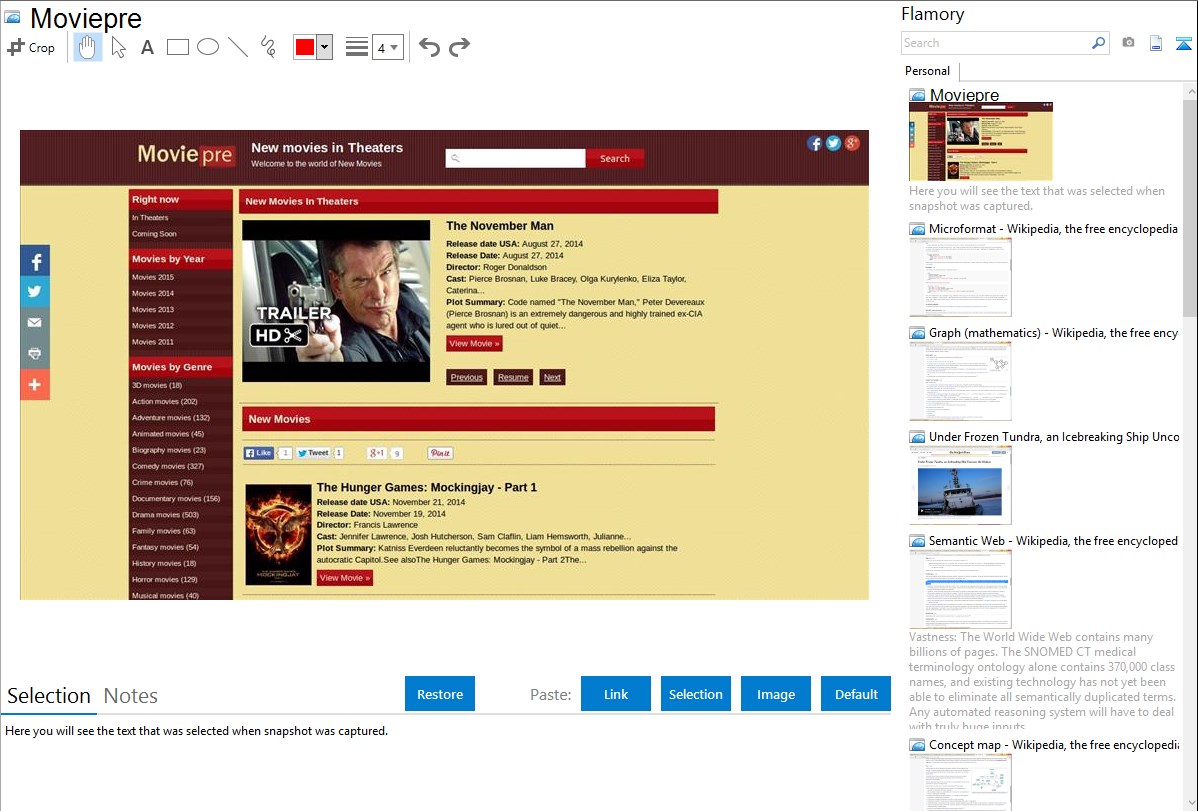The image size is (1198, 811).
Task: Open the Movies 2014 link
Action: (x=153, y=294)
